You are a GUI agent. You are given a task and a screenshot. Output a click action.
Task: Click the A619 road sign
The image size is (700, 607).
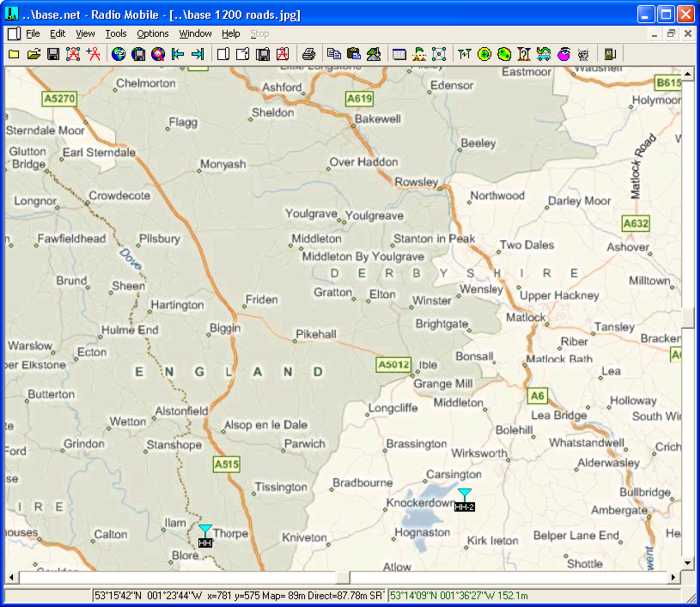(x=359, y=99)
